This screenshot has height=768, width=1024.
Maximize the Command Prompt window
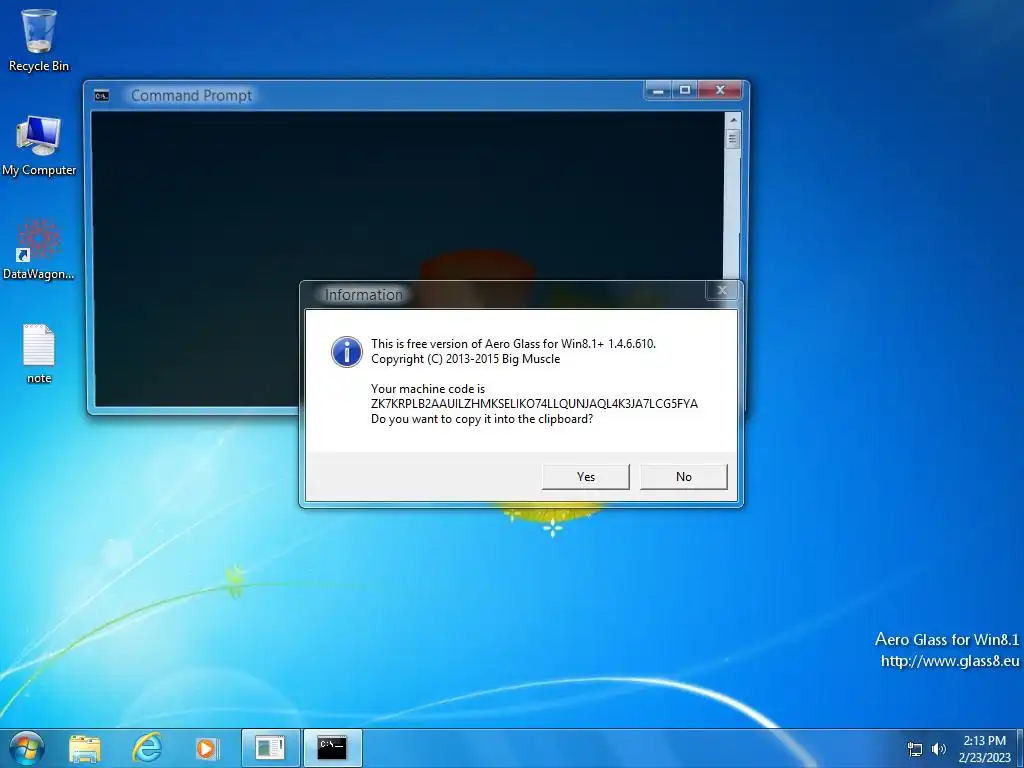[x=684, y=91]
